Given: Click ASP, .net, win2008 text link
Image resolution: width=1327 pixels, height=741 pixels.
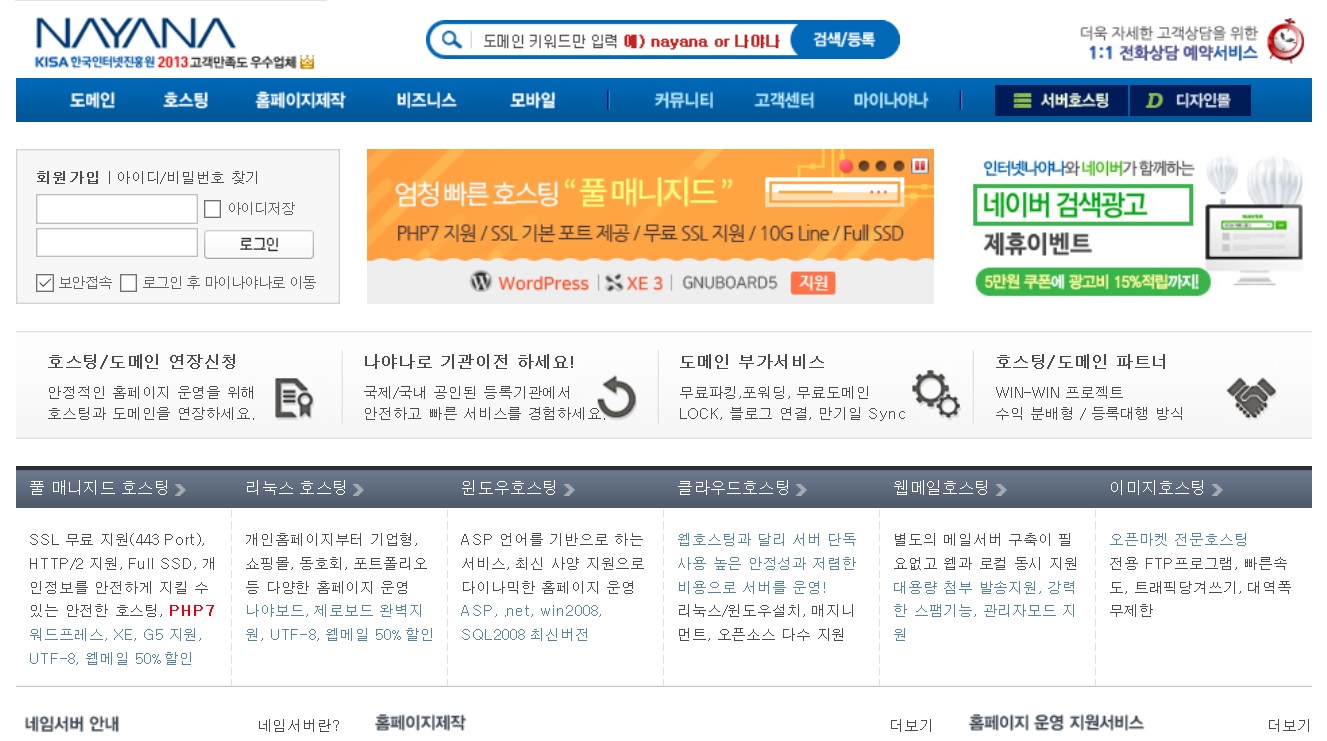Looking at the screenshot, I should tap(531, 610).
